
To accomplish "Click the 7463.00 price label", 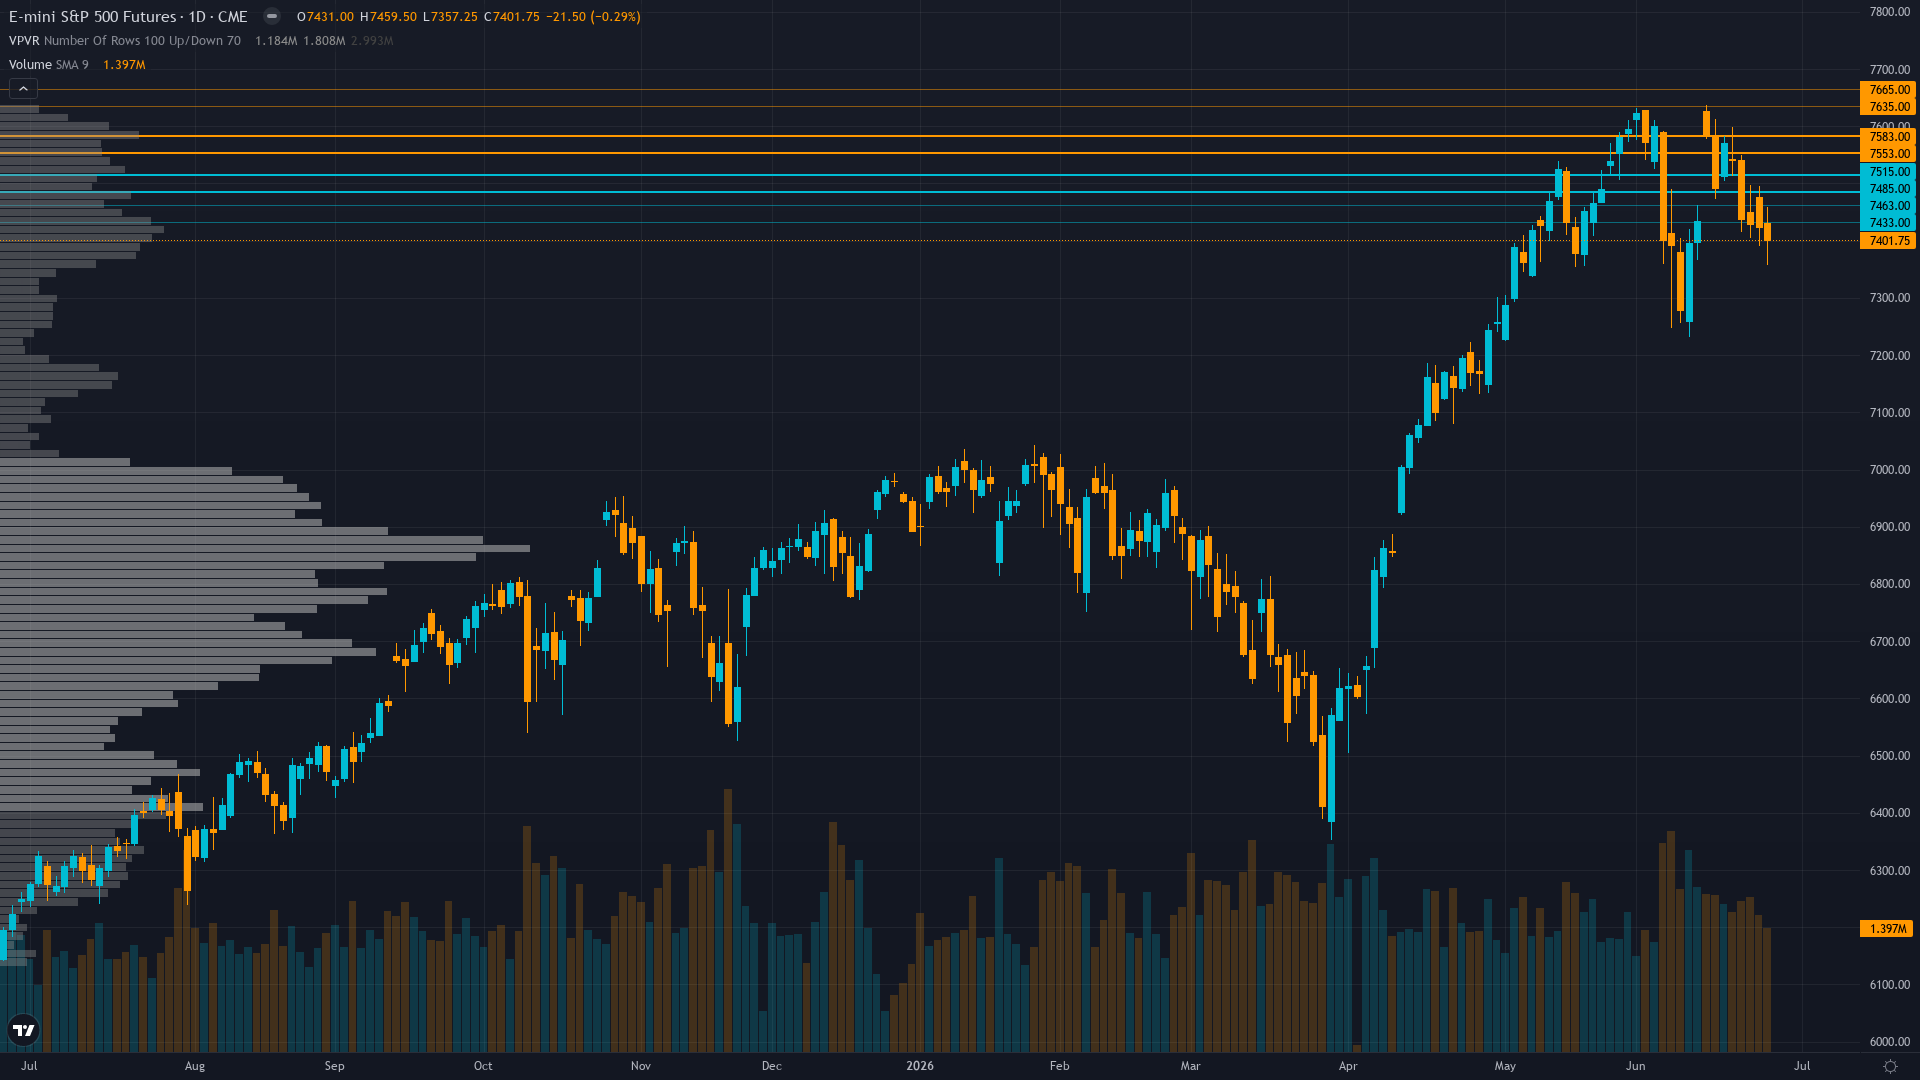I will (1888, 205).
